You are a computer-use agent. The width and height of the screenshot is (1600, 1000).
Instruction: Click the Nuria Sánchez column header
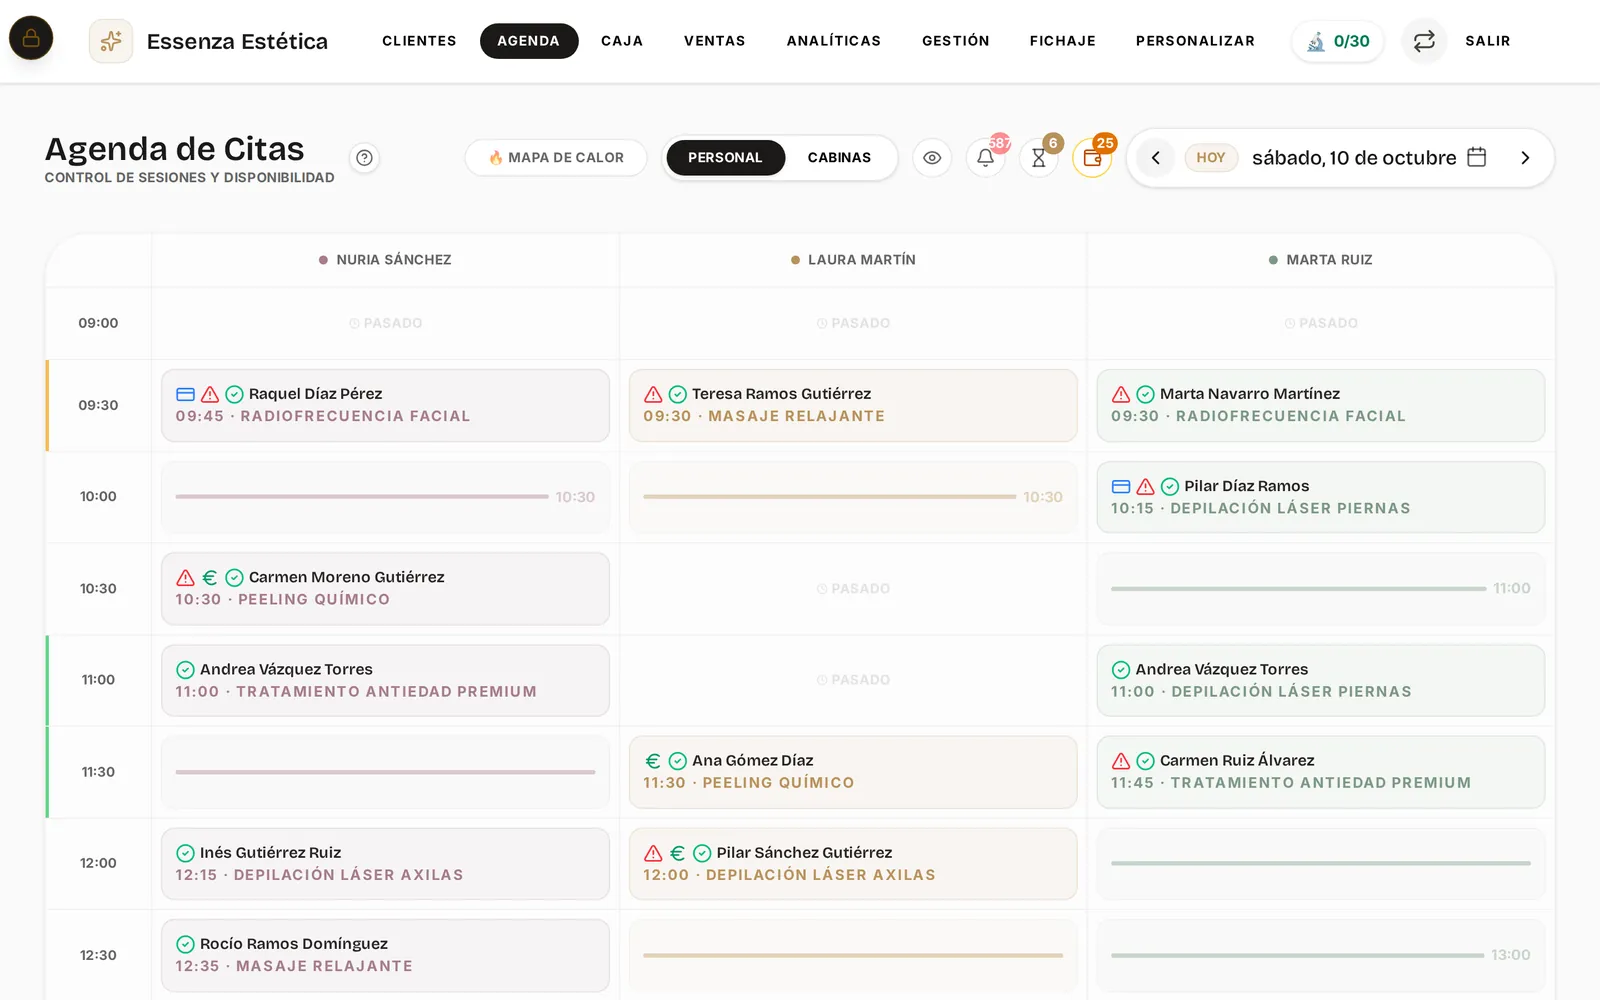point(385,260)
